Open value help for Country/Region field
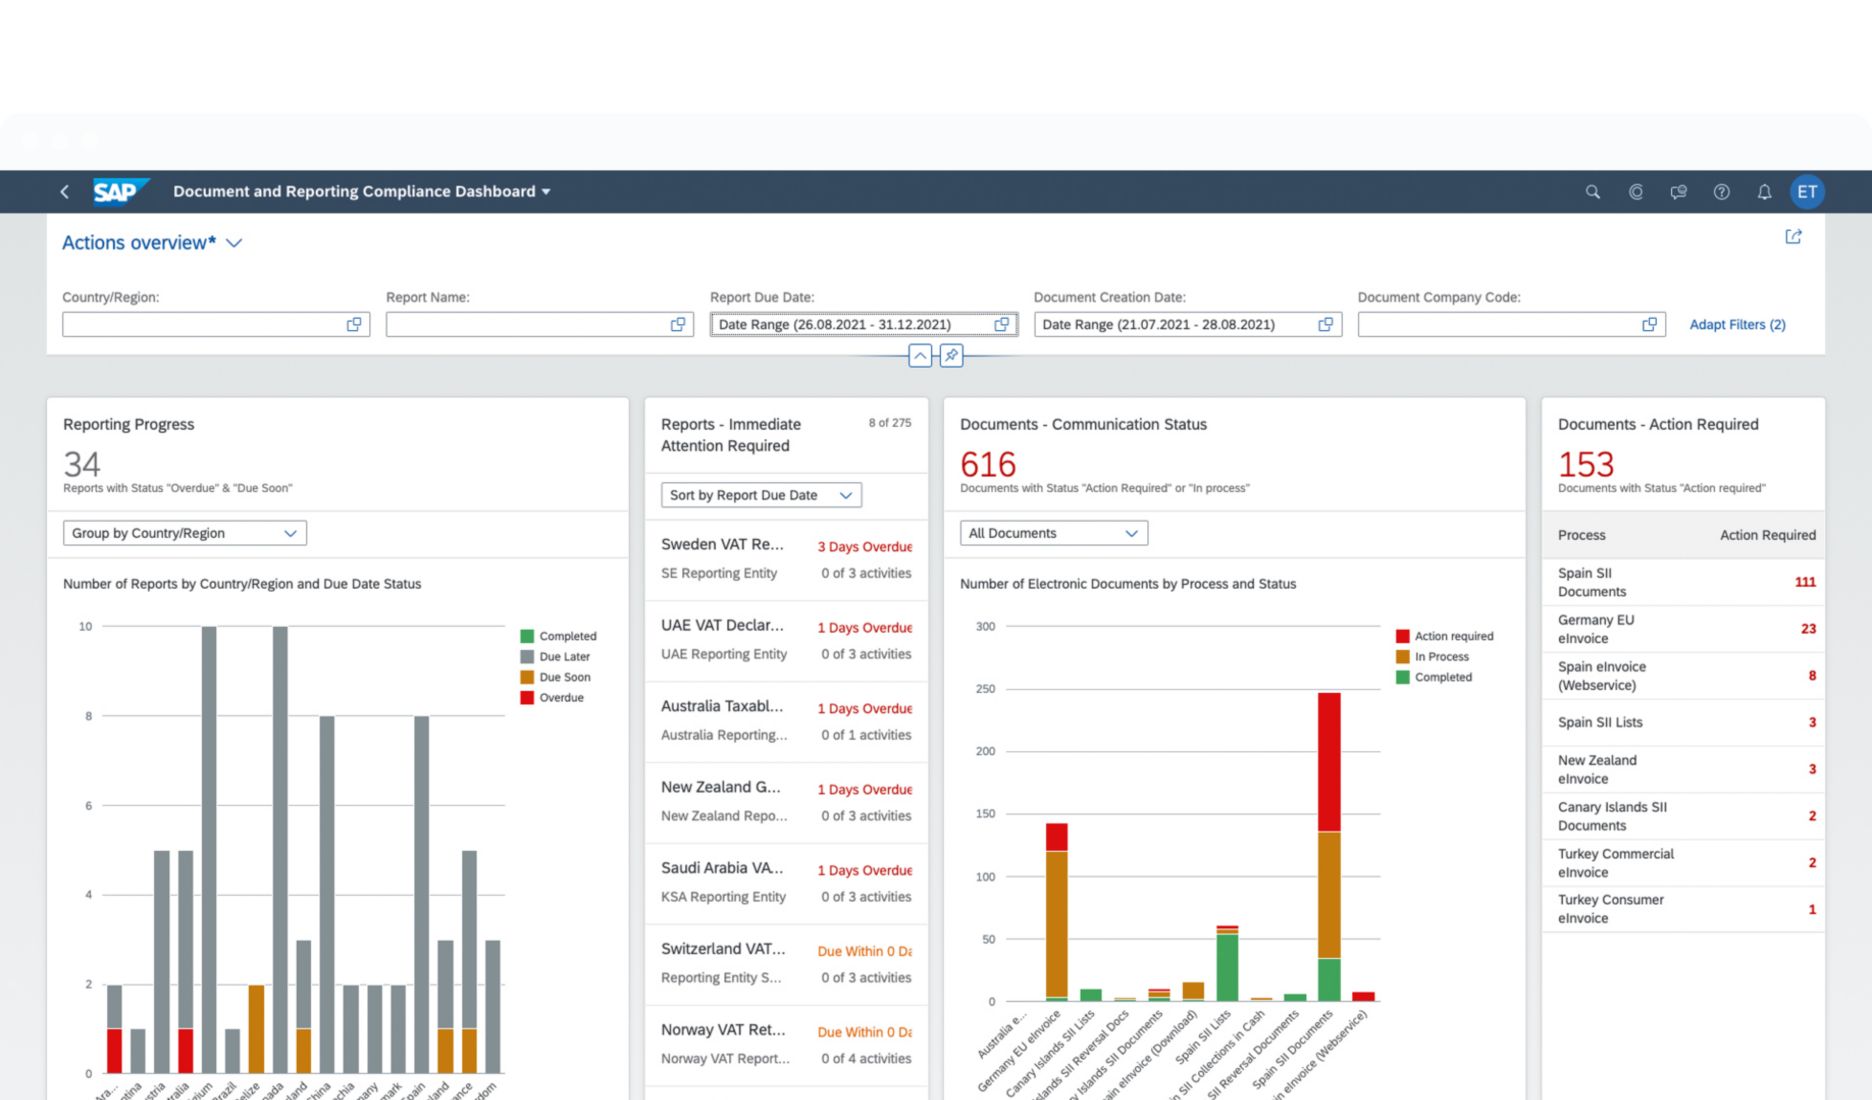1872x1100 pixels. point(354,324)
